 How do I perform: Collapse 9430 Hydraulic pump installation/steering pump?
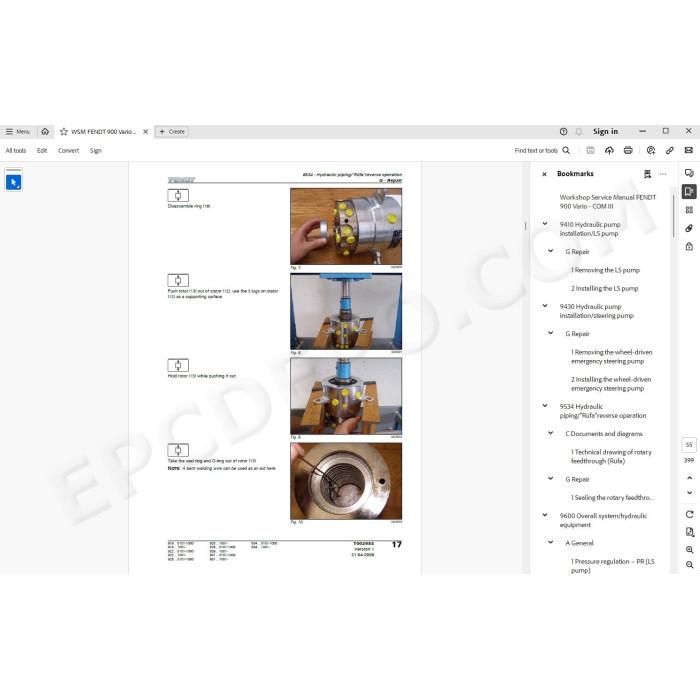(x=545, y=306)
